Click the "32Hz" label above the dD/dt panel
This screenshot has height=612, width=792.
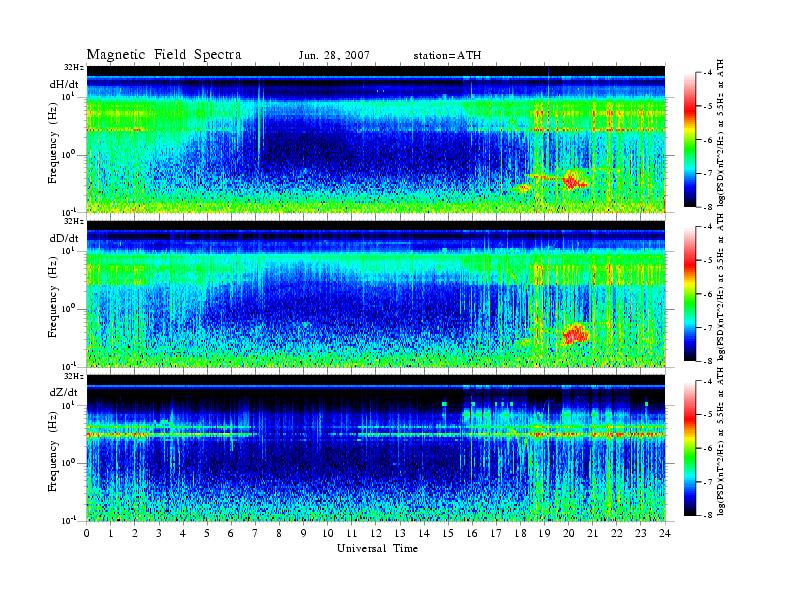click(74, 221)
